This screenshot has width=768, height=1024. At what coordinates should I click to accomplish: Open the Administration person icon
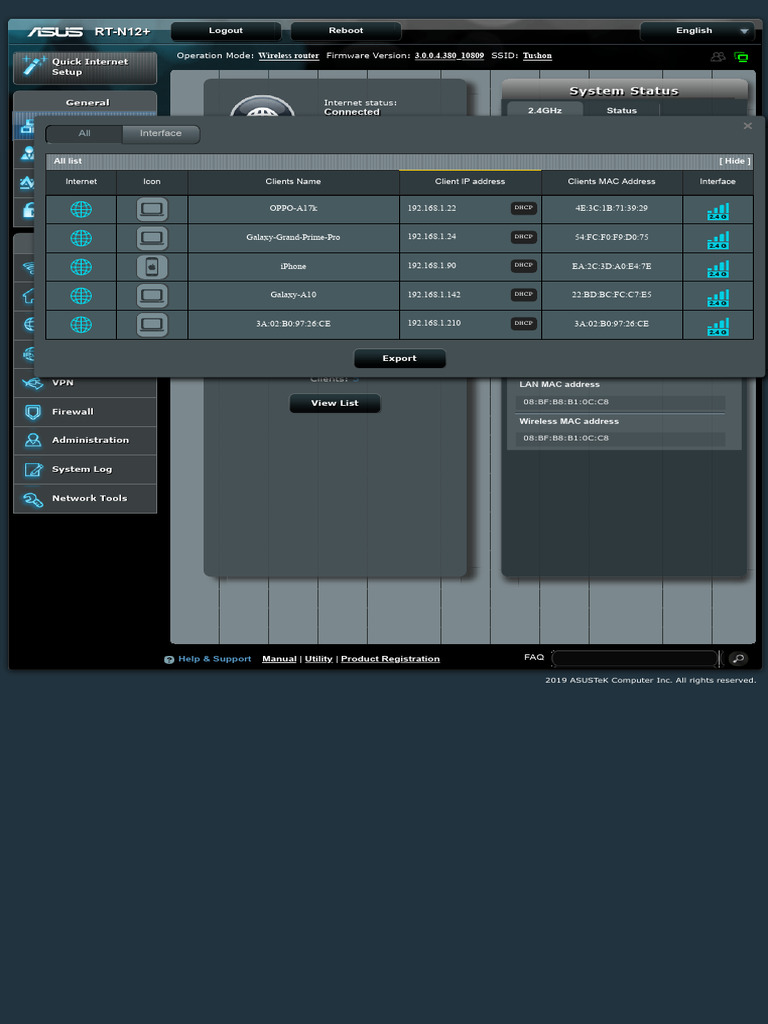pyautogui.click(x=33, y=440)
